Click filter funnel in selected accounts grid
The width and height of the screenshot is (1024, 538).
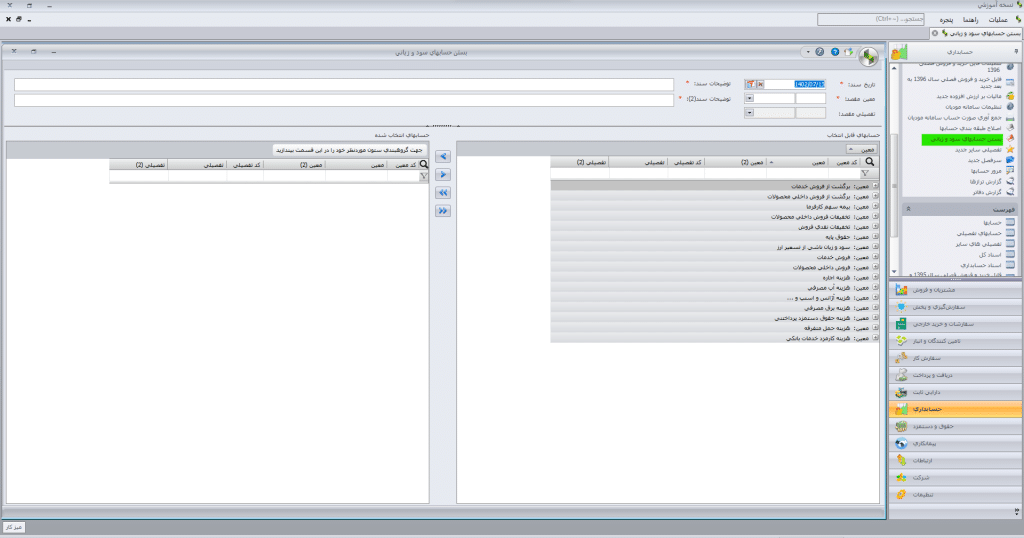(424, 176)
